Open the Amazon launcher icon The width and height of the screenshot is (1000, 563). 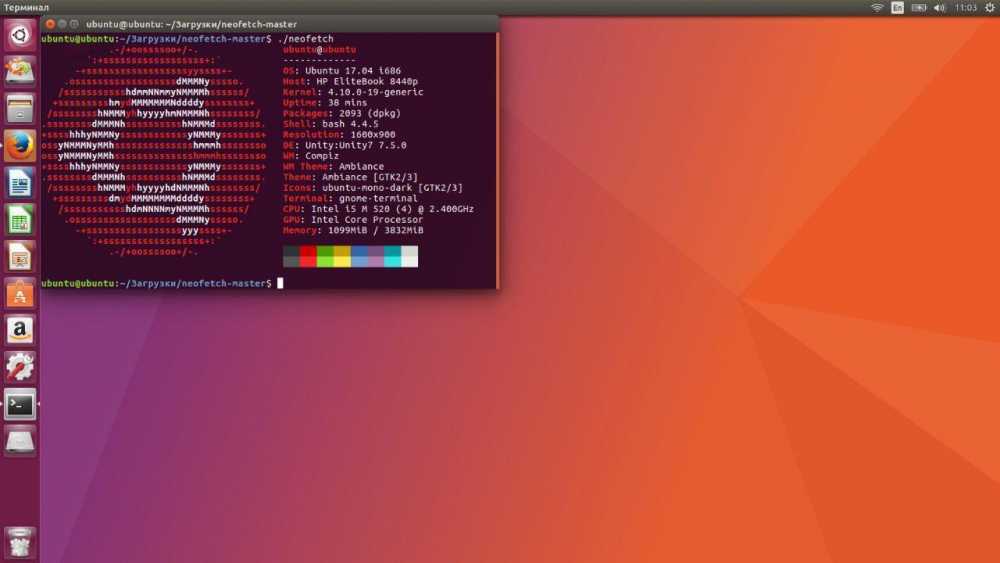[x=20, y=331]
